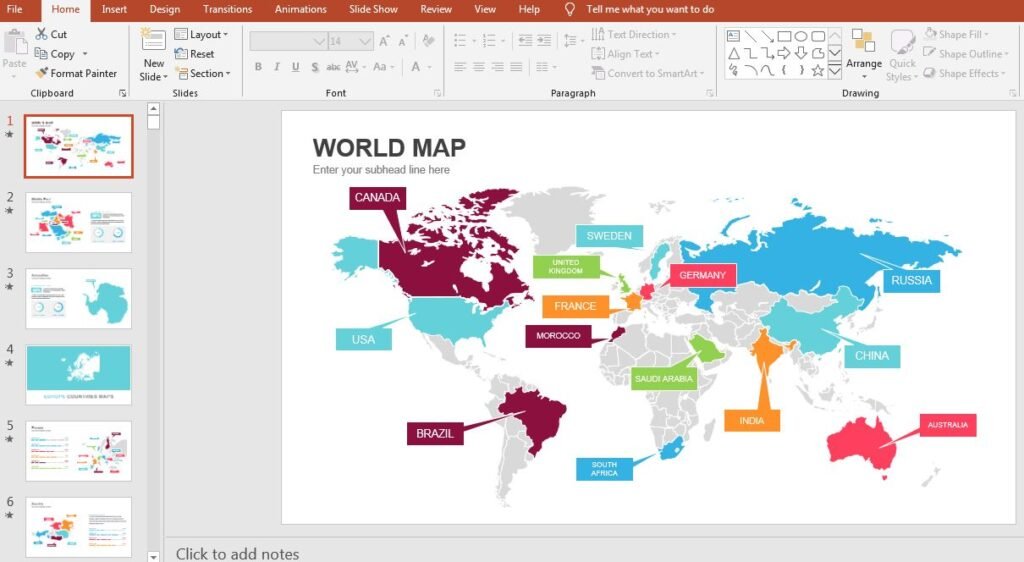Click Convert to SmartArt button

coord(648,73)
